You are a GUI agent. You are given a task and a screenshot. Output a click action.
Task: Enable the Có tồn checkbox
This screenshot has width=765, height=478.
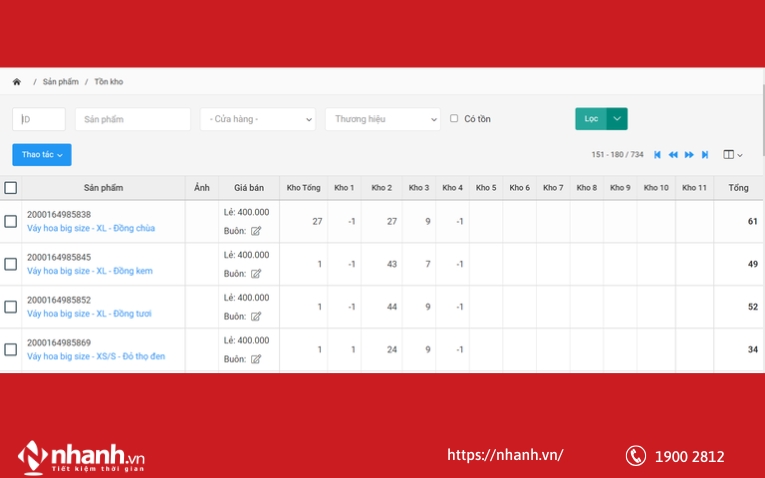(454, 119)
